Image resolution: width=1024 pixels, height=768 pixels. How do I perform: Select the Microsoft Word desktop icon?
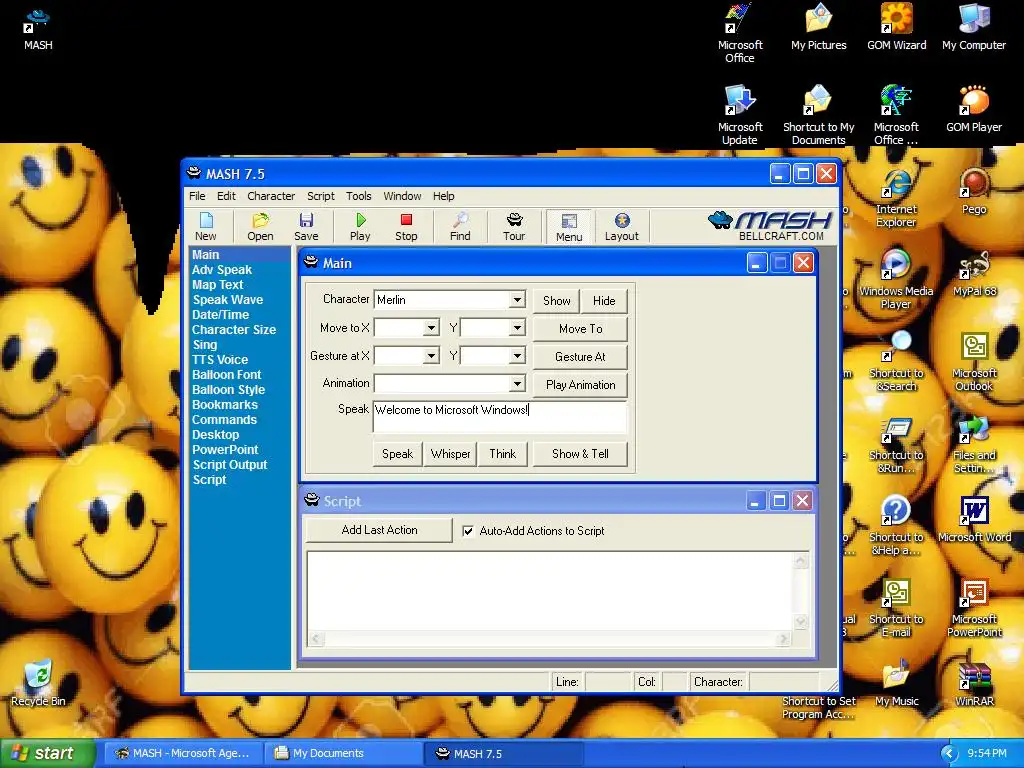[x=974, y=519]
